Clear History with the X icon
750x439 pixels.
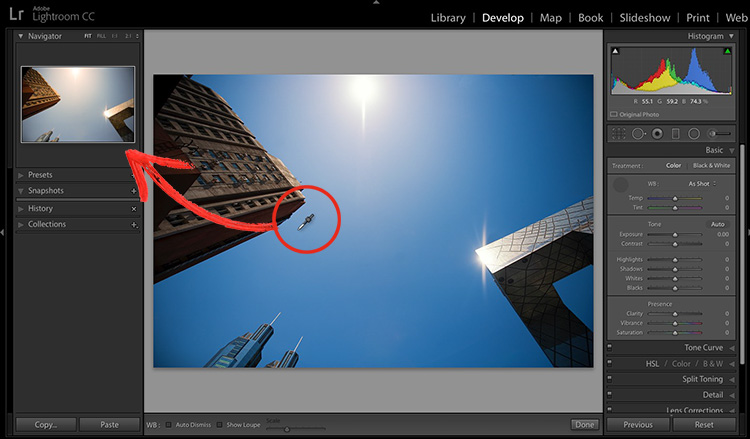[134, 209]
